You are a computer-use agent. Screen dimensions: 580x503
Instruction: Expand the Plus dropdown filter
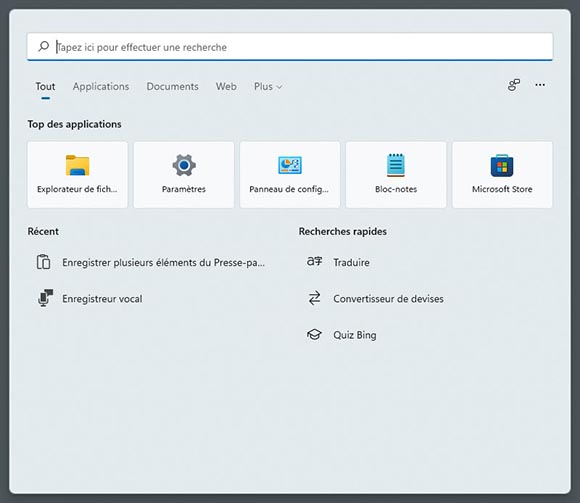click(x=268, y=87)
